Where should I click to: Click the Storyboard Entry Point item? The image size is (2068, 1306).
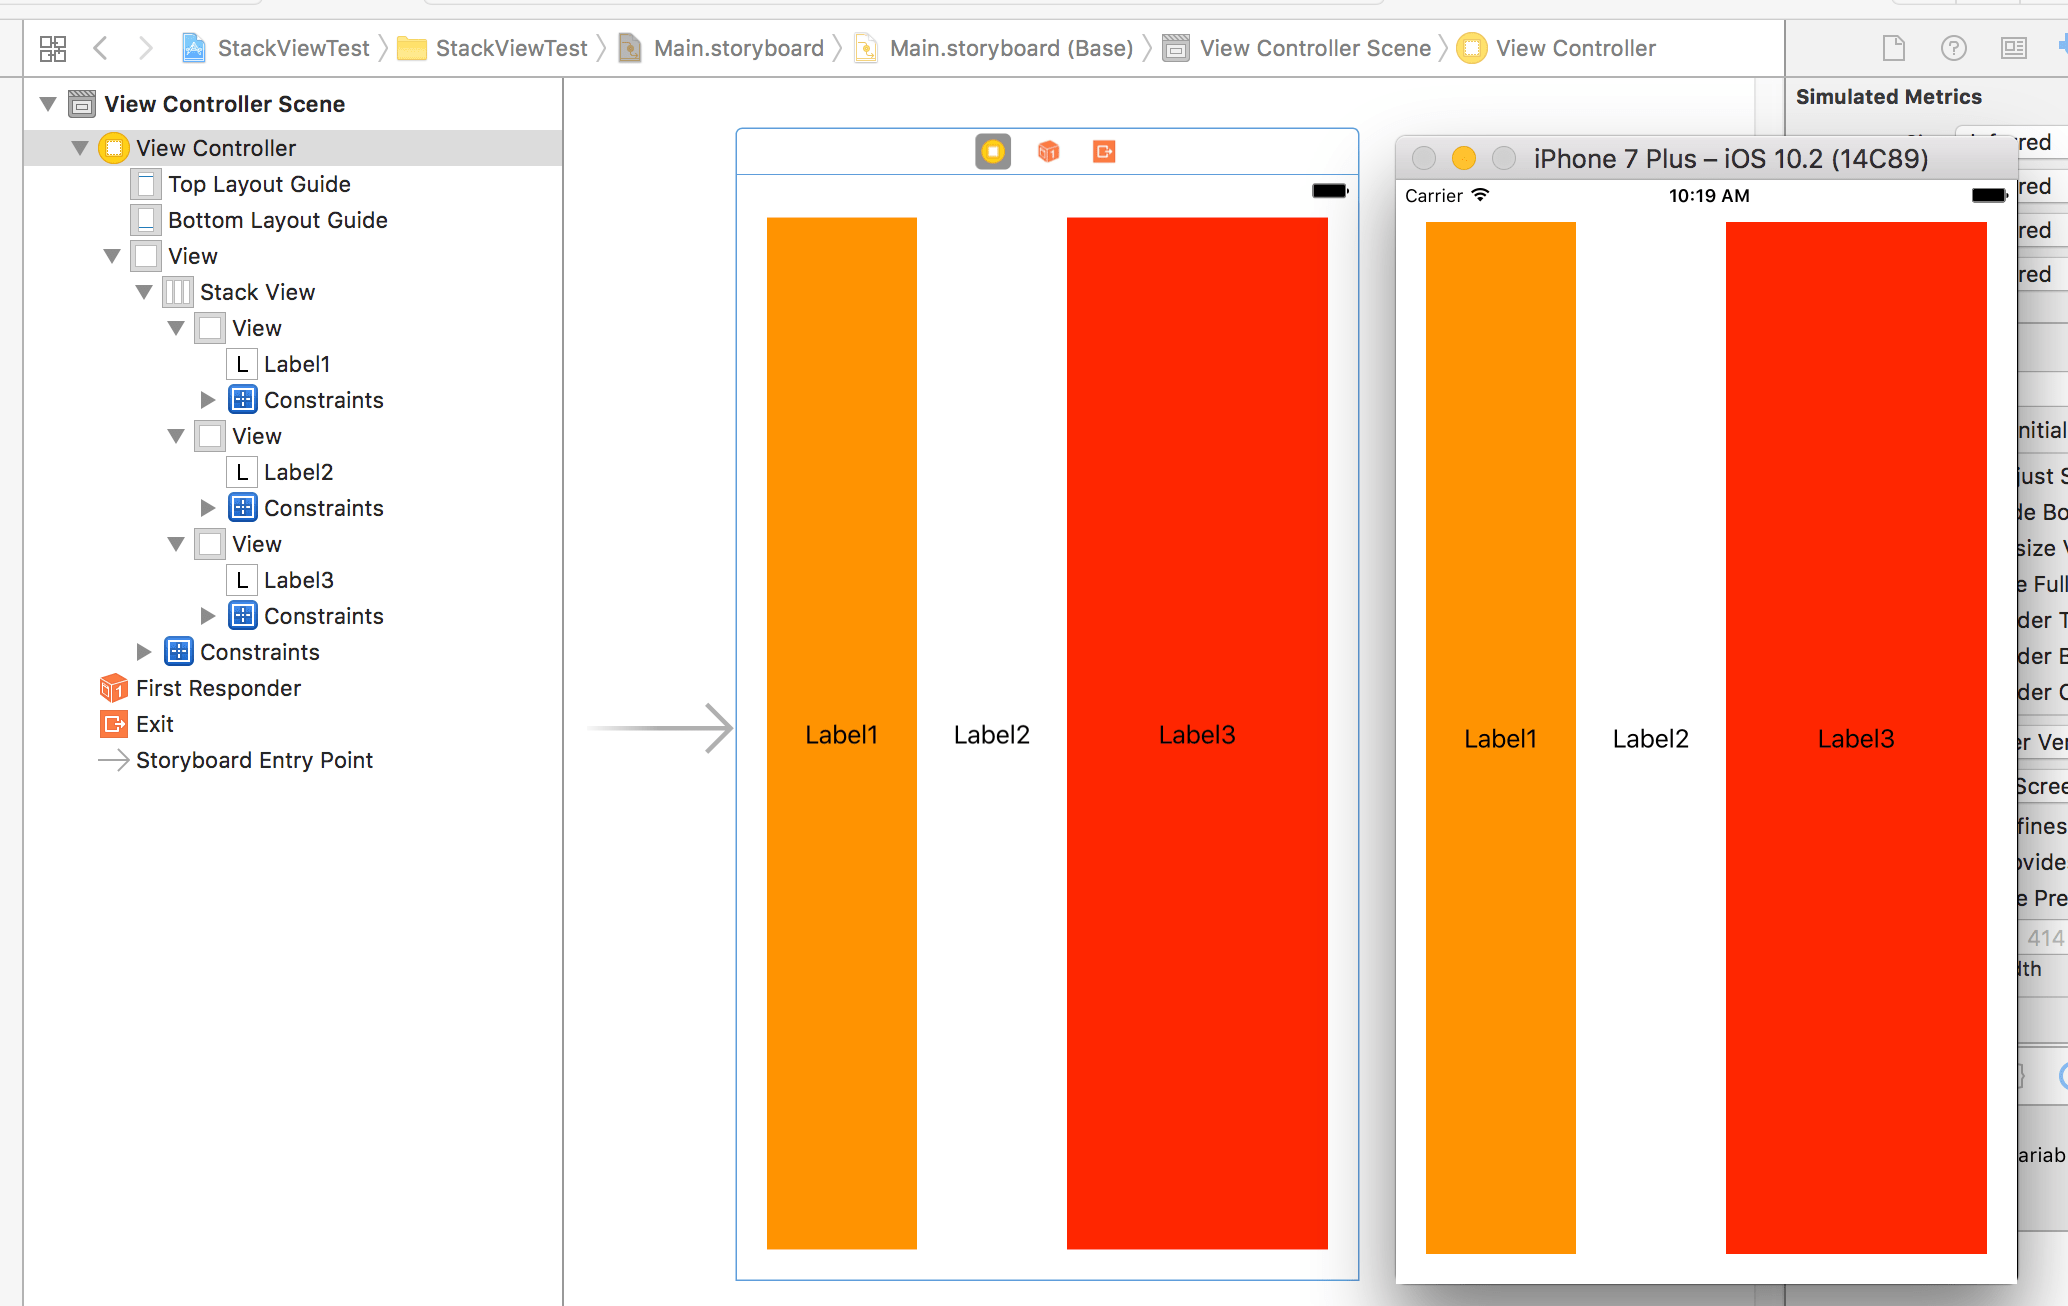(x=253, y=760)
